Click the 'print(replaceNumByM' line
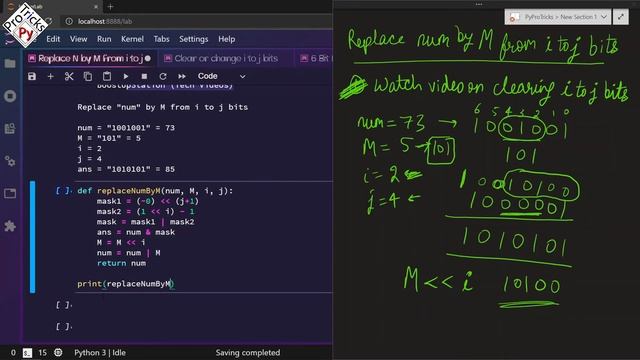640x360 pixels. coord(126,284)
